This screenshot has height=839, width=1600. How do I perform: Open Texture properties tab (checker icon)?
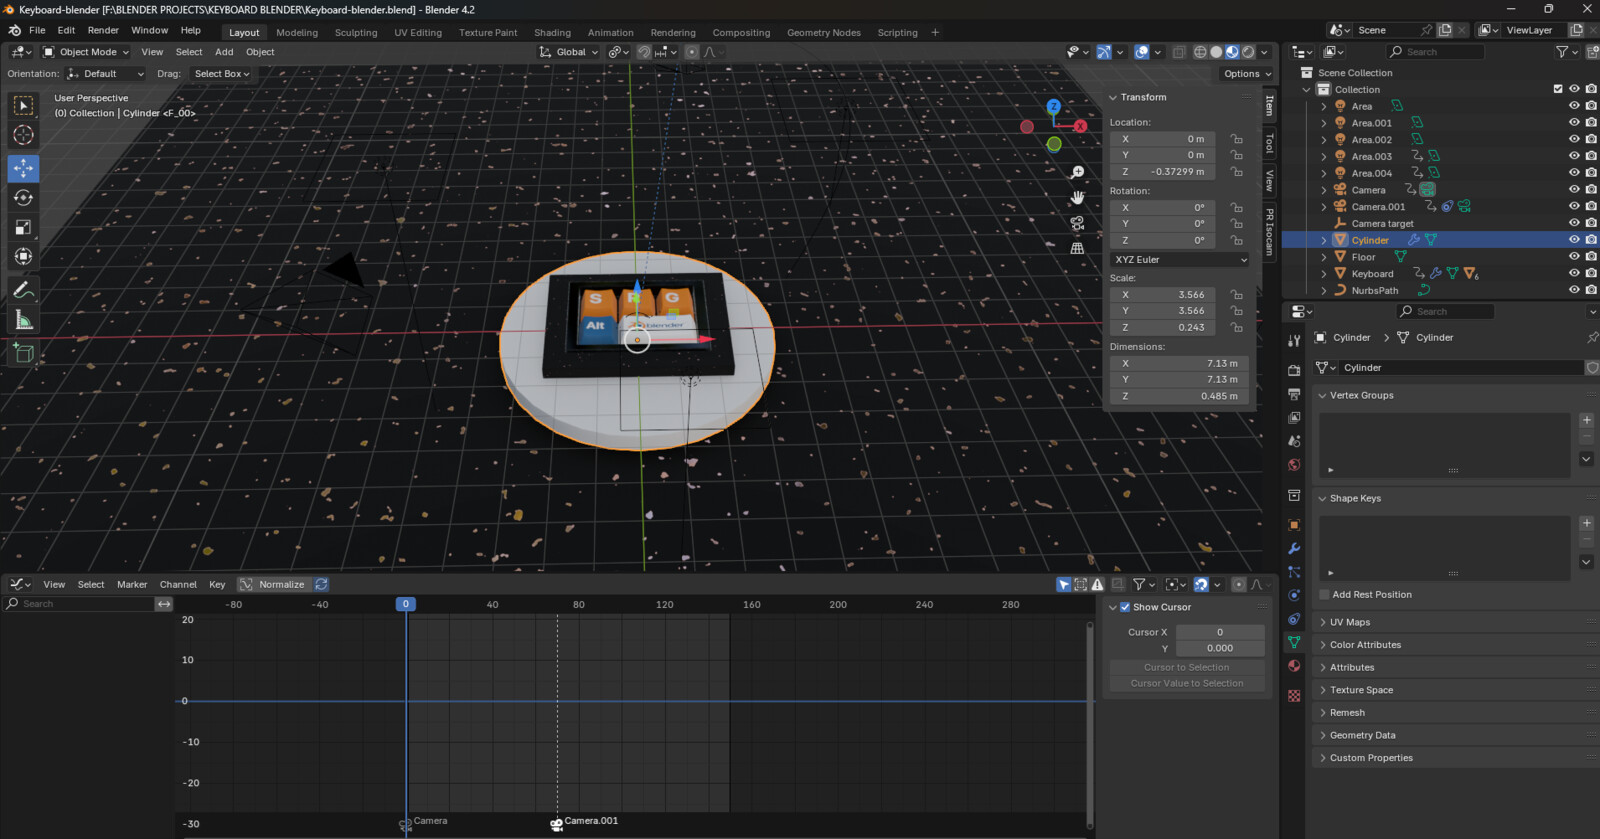click(1294, 696)
